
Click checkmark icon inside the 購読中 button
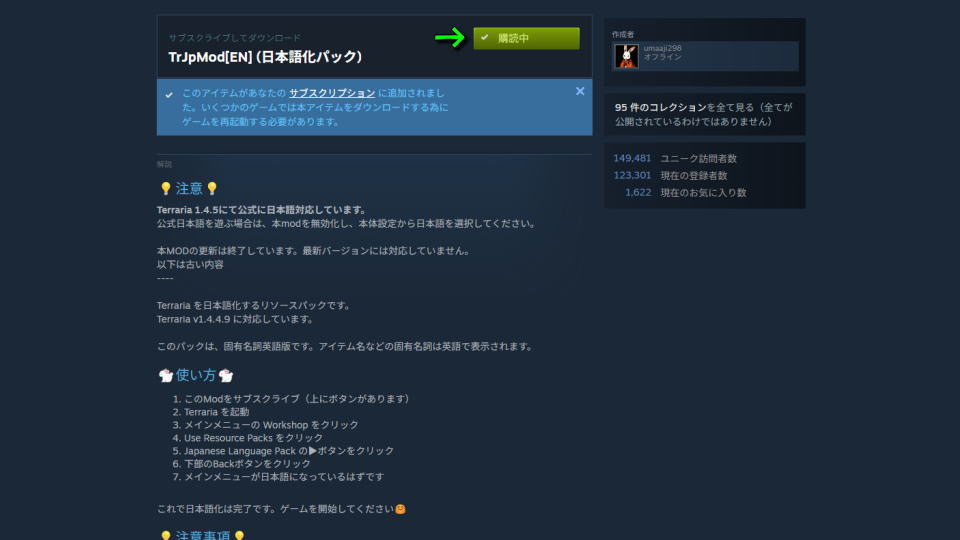(x=485, y=38)
